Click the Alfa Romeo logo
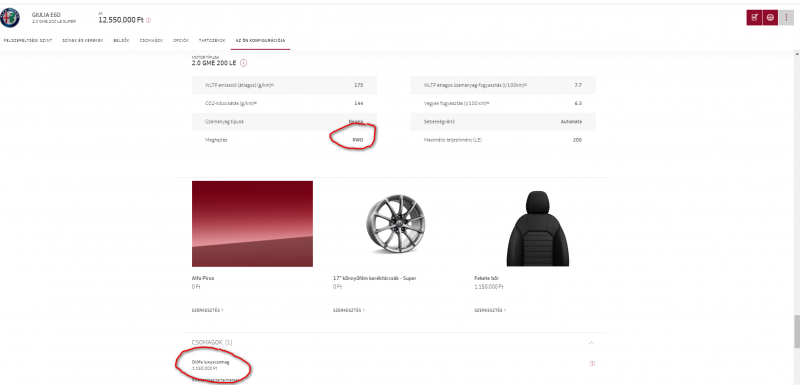The width and height of the screenshot is (800, 385). (x=10, y=18)
